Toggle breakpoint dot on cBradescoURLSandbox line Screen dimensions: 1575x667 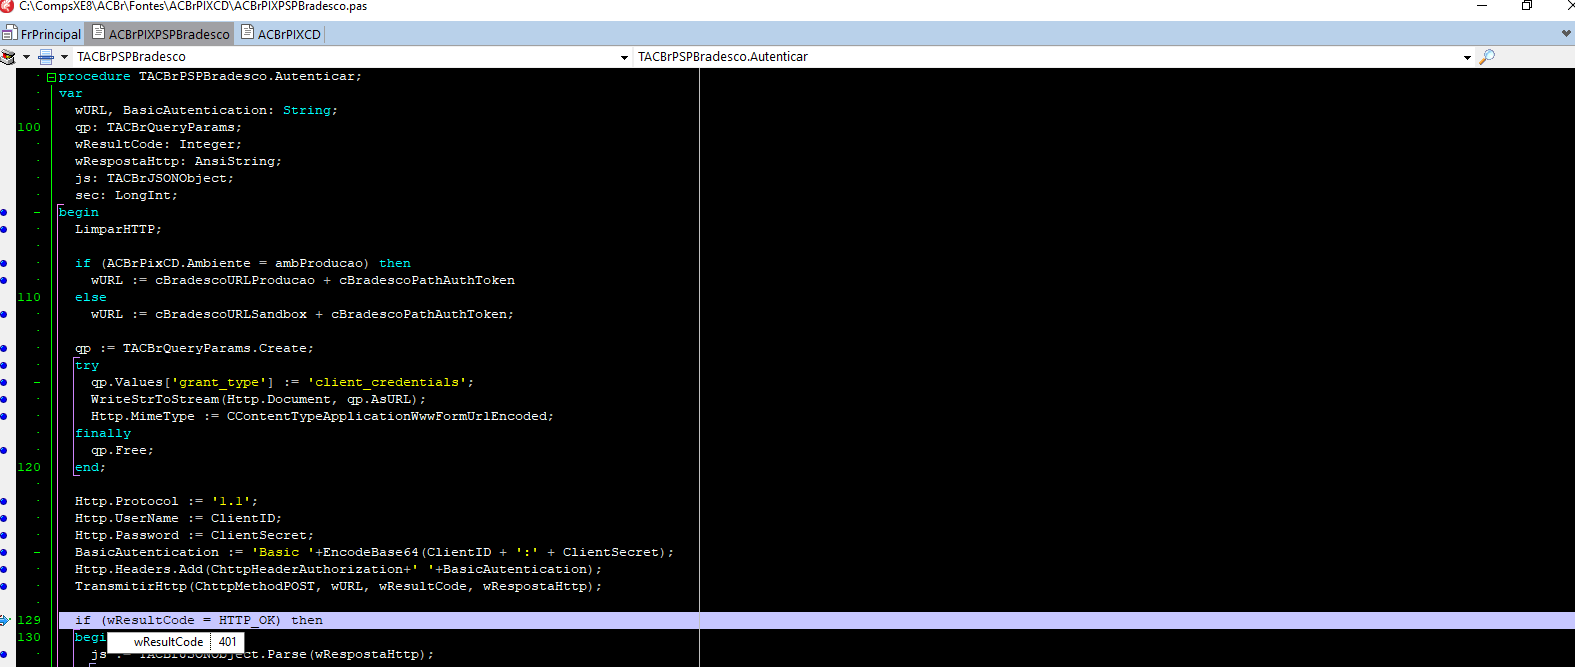tap(4, 314)
